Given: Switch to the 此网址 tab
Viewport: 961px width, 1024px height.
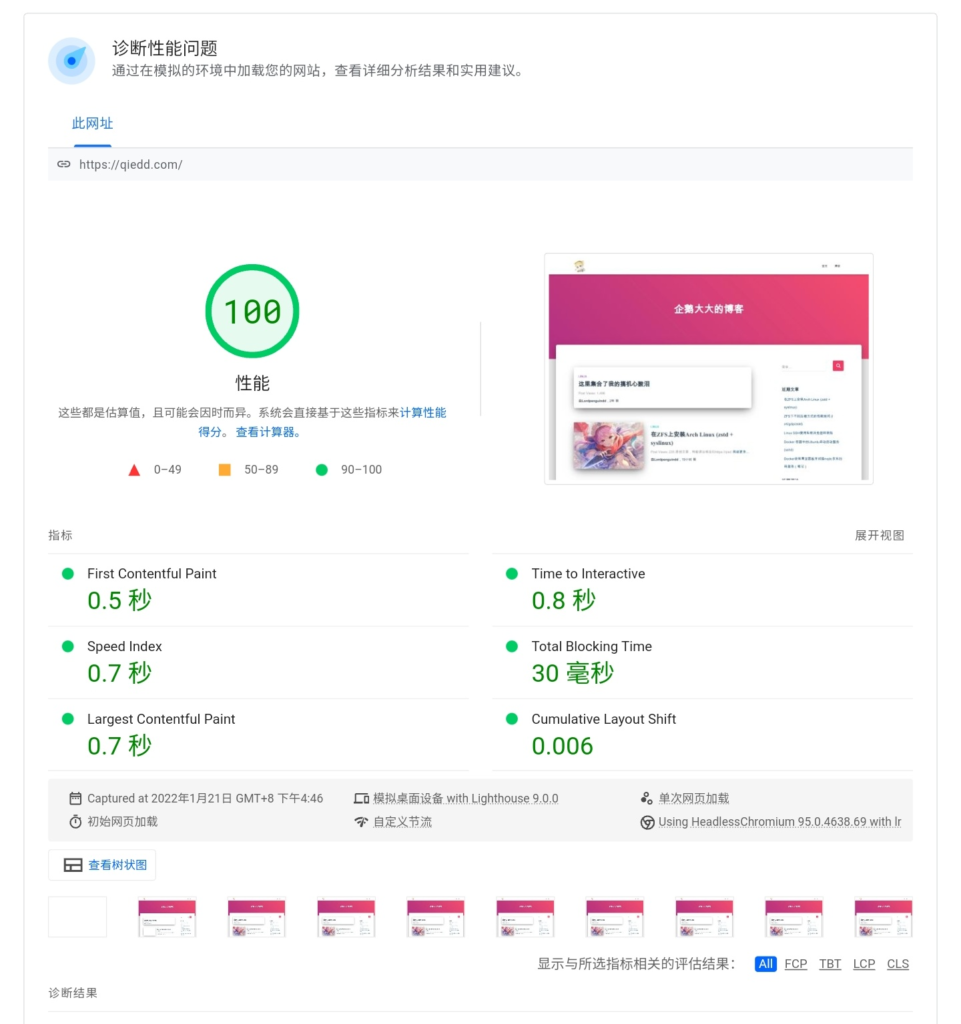Looking at the screenshot, I should tap(92, 124).
